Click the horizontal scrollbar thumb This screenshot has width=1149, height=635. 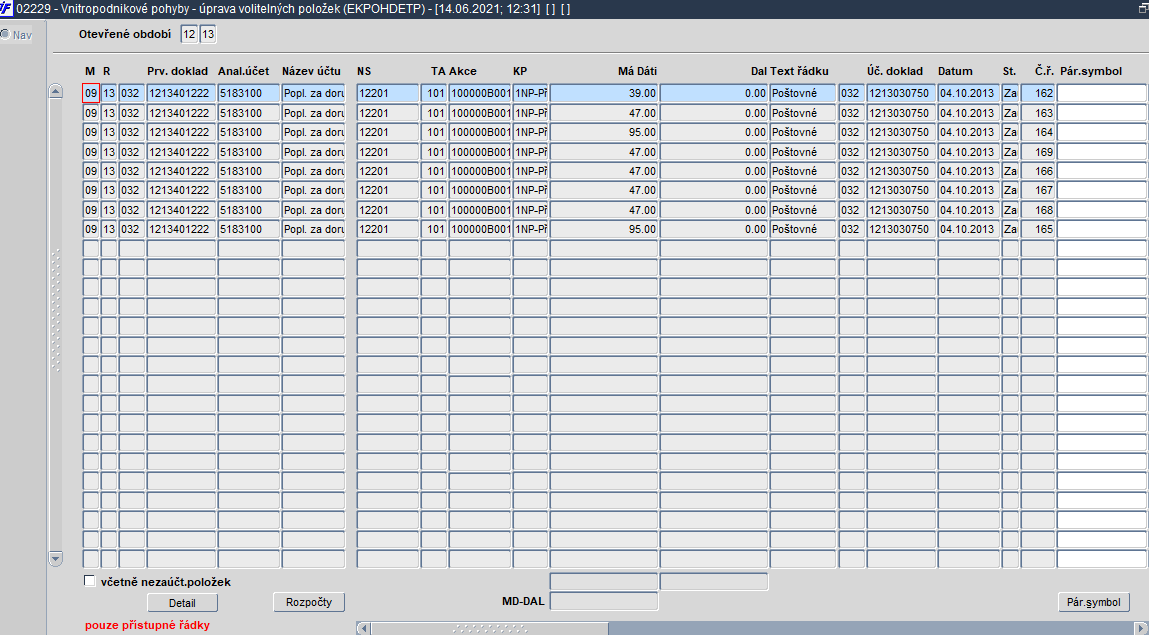(x=489, y=628)
